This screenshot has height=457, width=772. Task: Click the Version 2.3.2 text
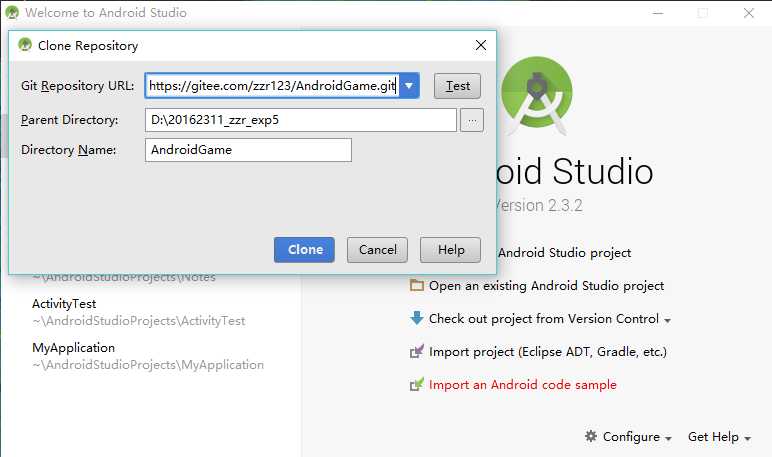[x=540, y=205]
